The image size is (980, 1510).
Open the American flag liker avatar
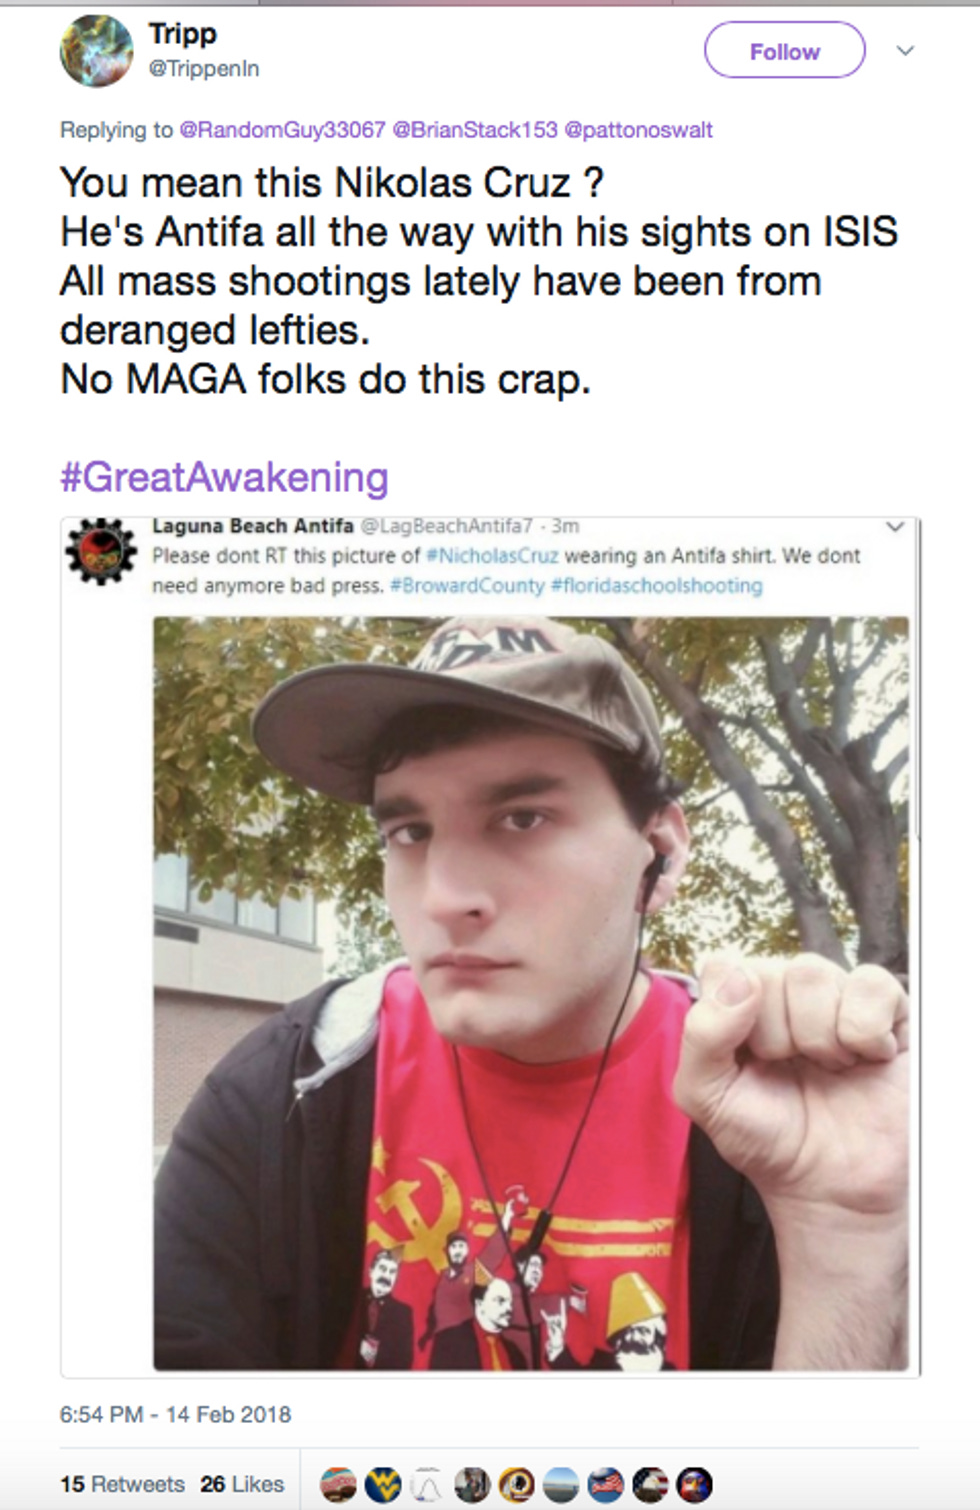(x=606, y=1485)
